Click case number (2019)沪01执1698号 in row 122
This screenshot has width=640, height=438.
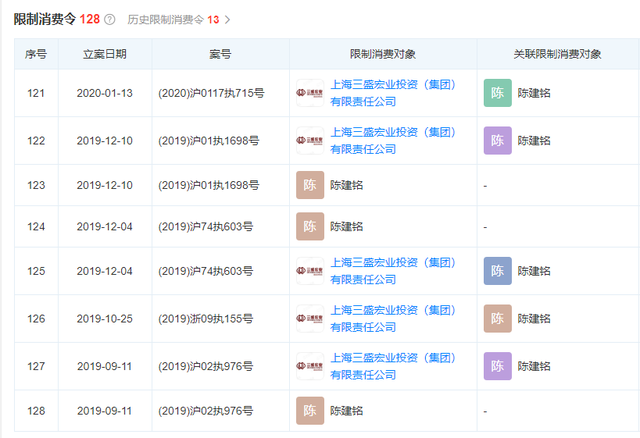point(209,141)
